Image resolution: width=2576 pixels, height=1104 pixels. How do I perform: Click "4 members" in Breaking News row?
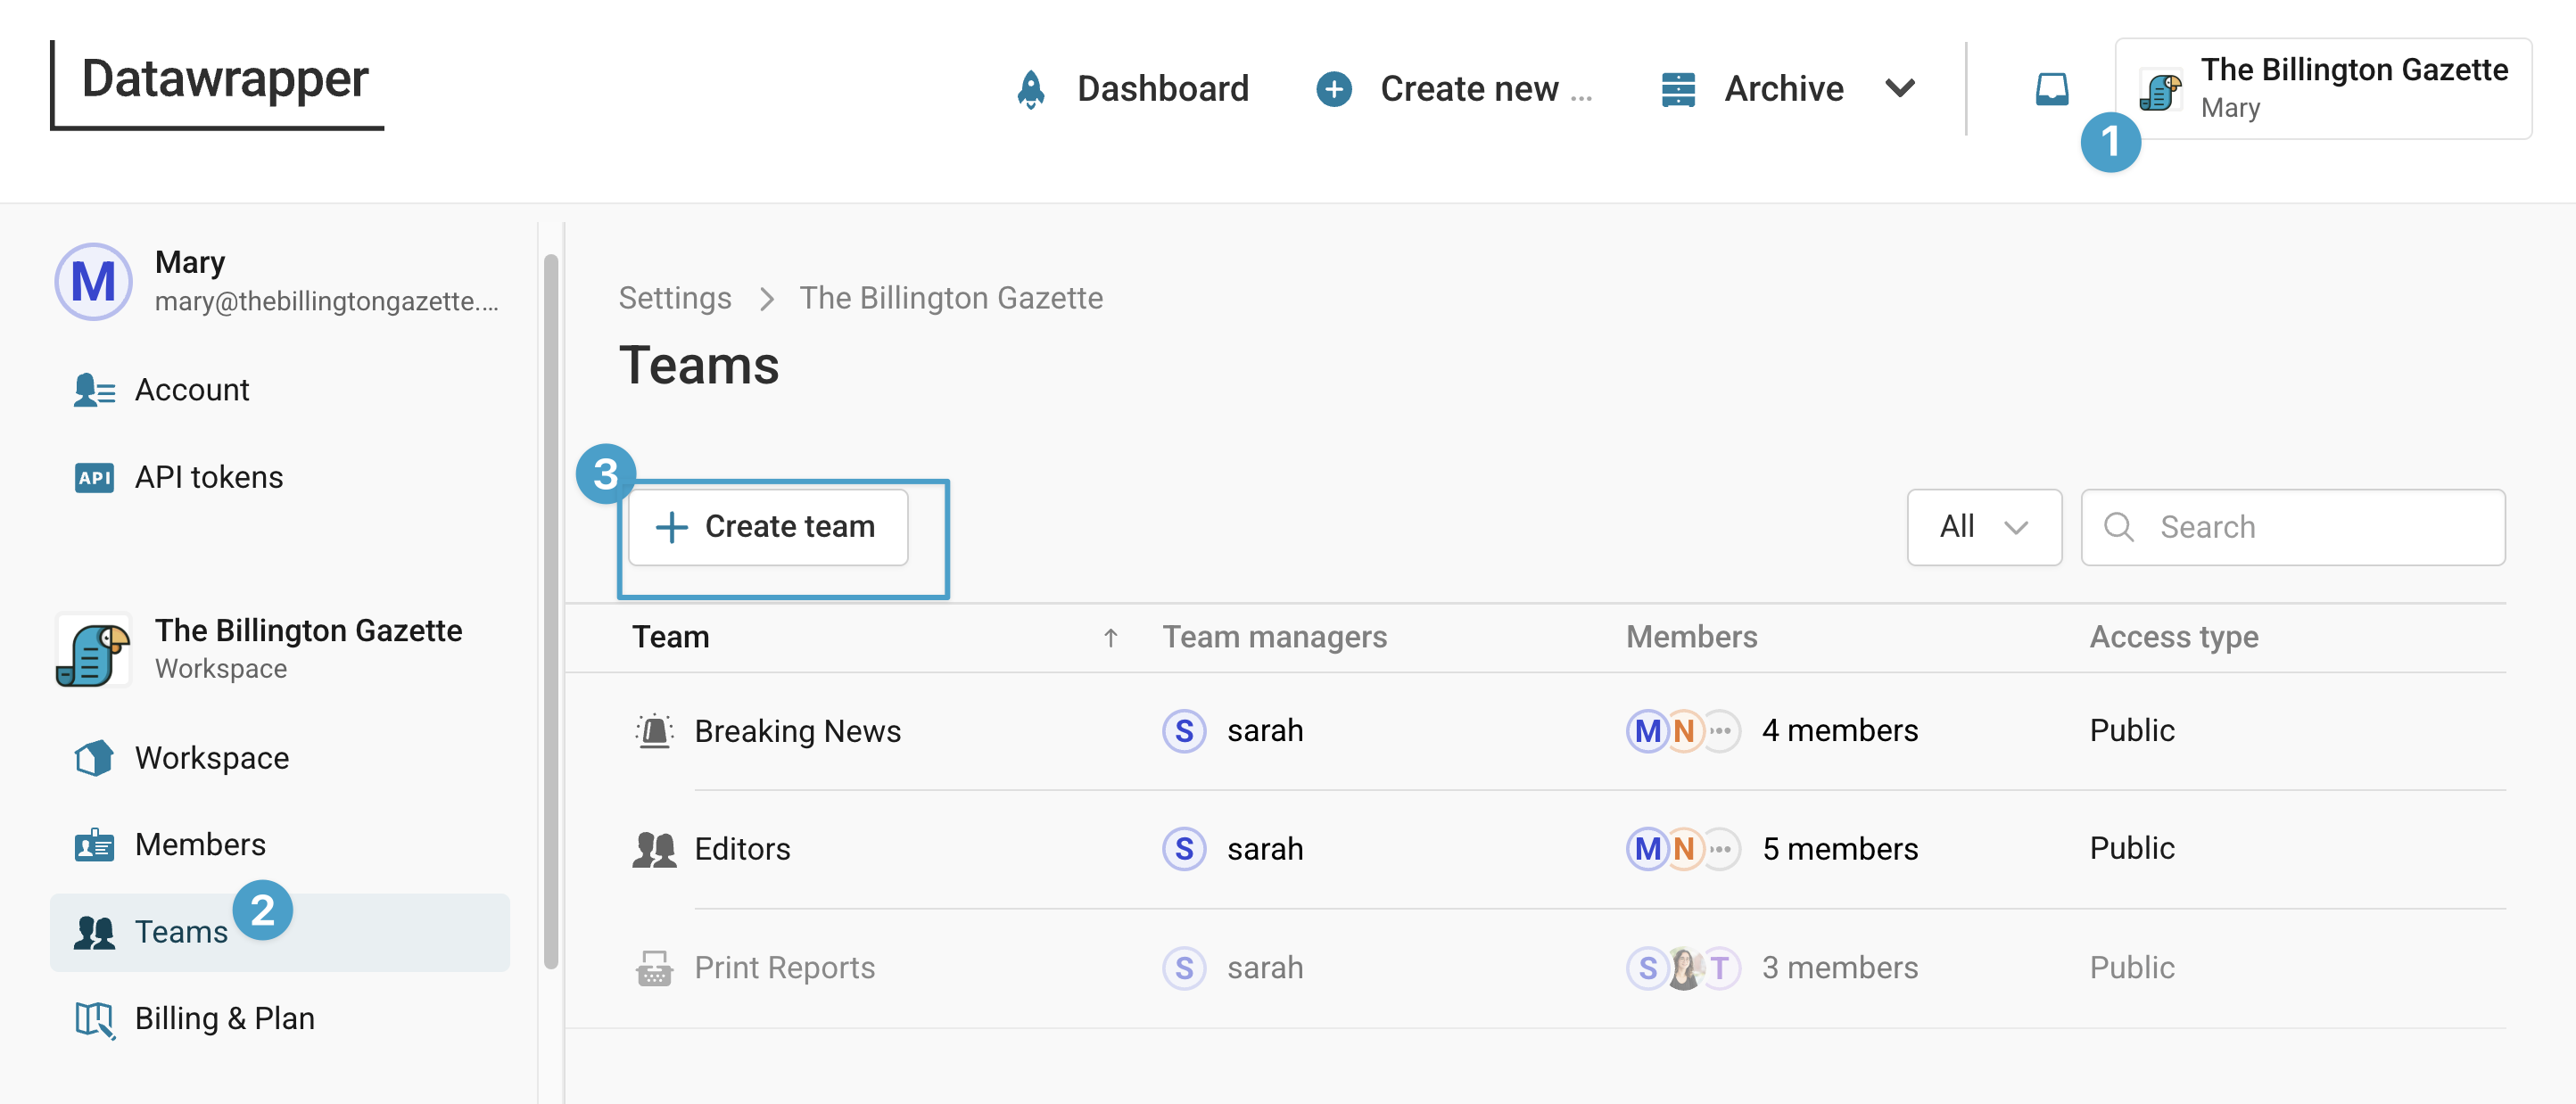[1840, 731]
